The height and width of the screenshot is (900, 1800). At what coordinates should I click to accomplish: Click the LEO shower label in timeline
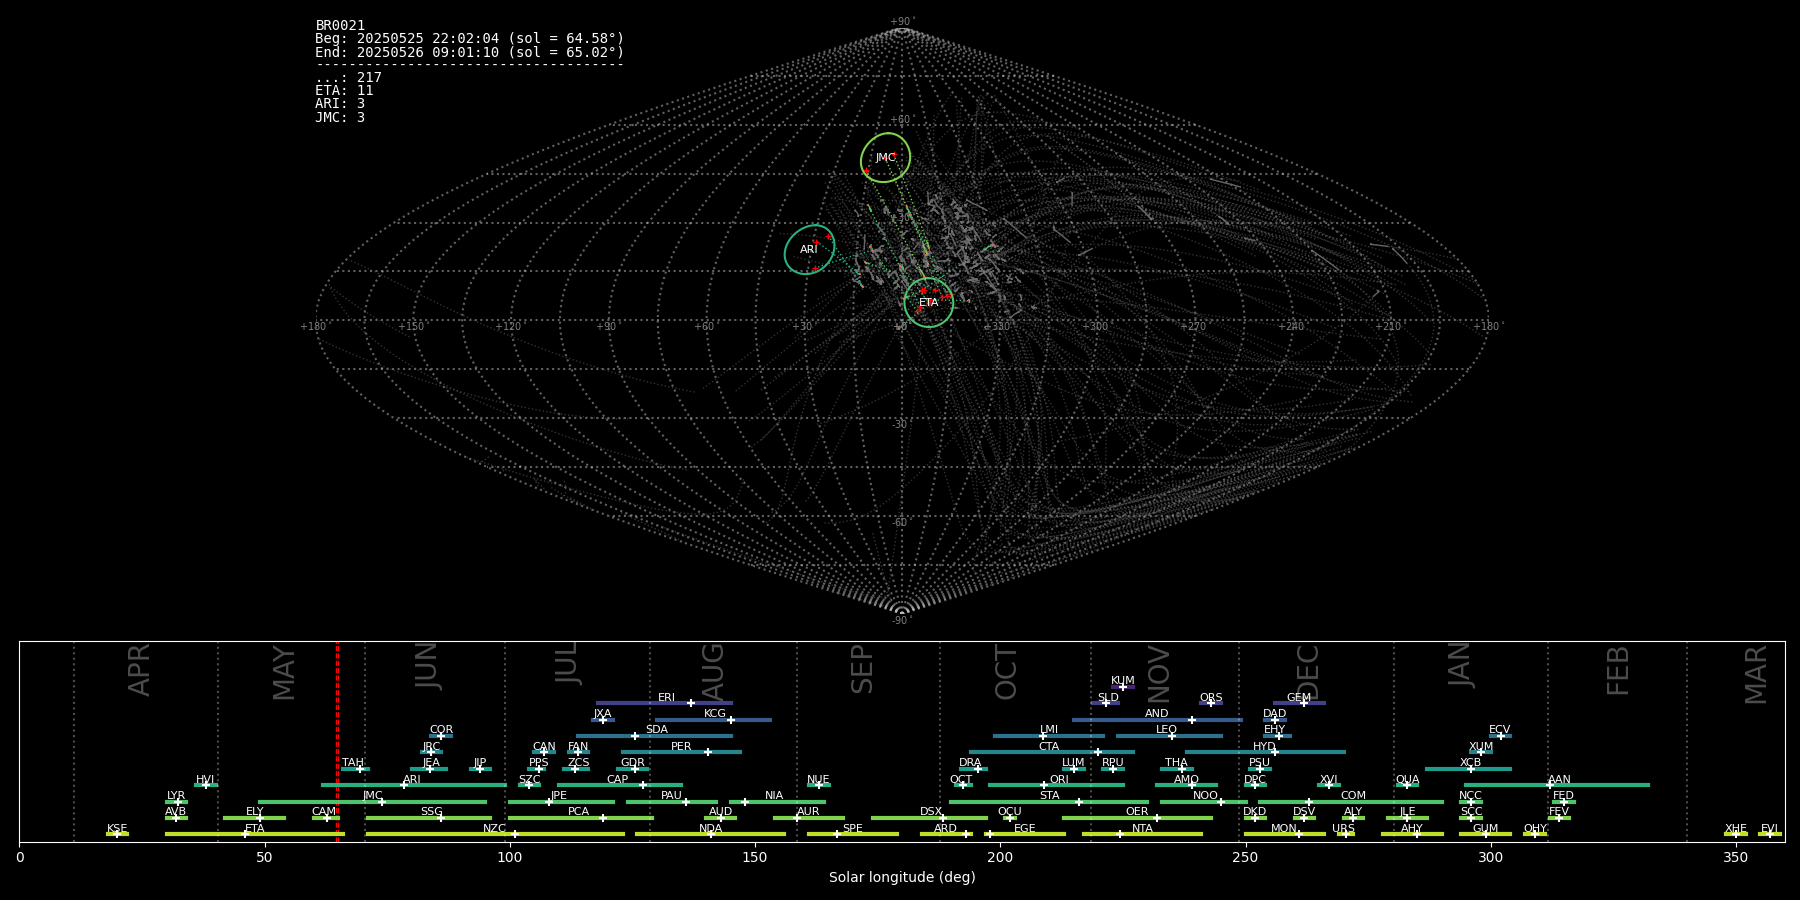(x=1166, y=730)
